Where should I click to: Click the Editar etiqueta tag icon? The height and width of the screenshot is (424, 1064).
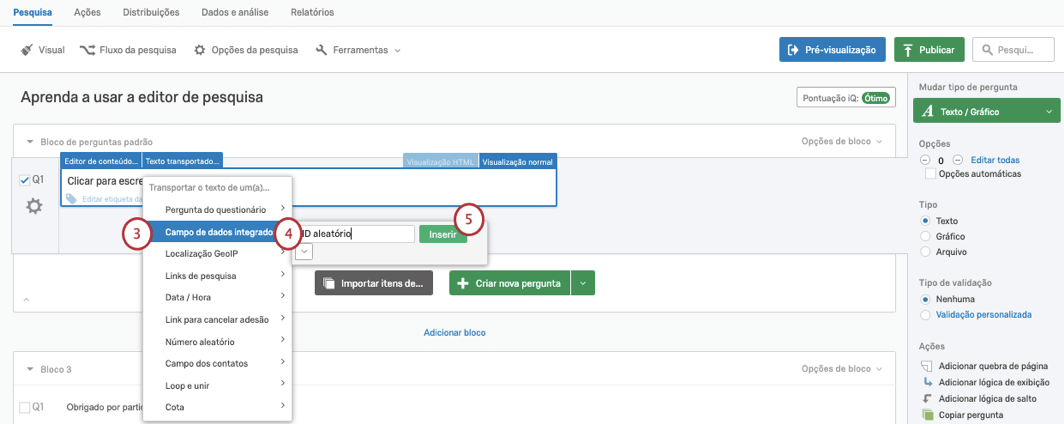click(x=72, y=199)
